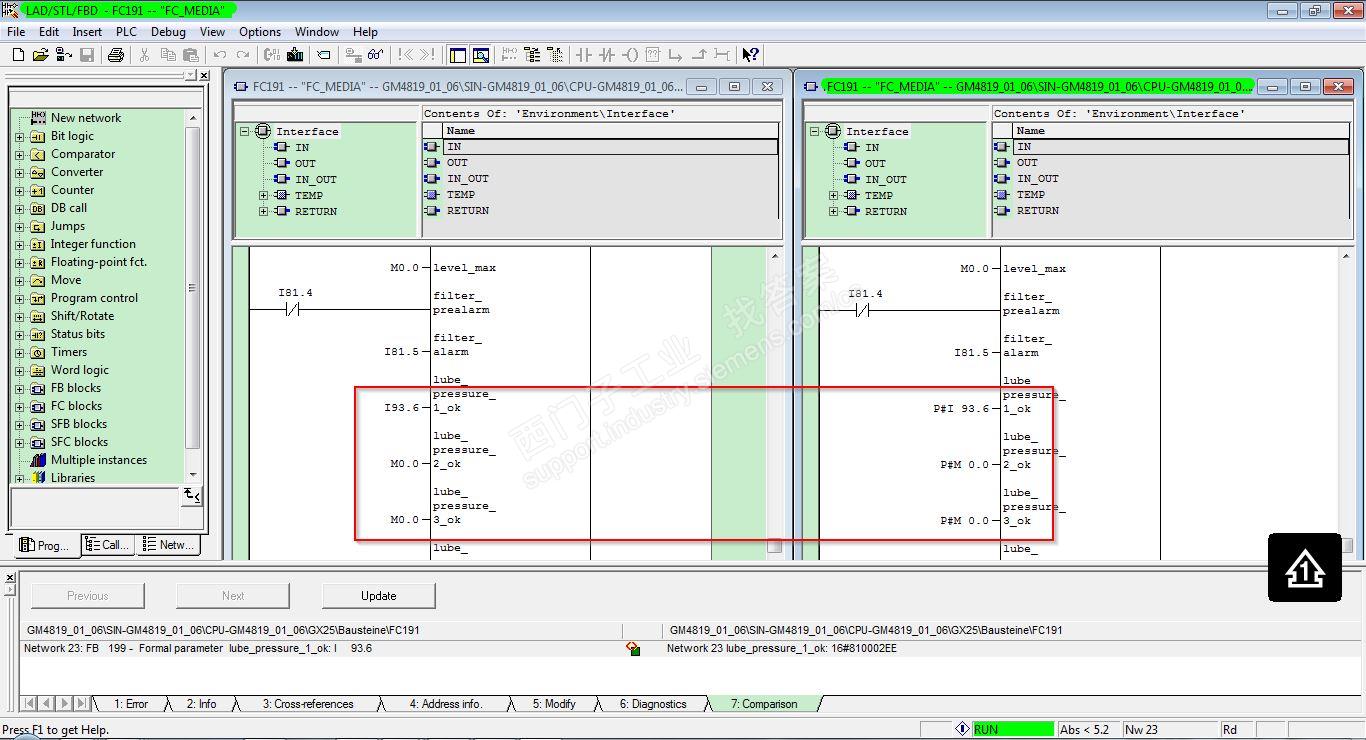Click the Update button
The width and height of the screenshot is (1366, 740).
click(x=379, y=596)
